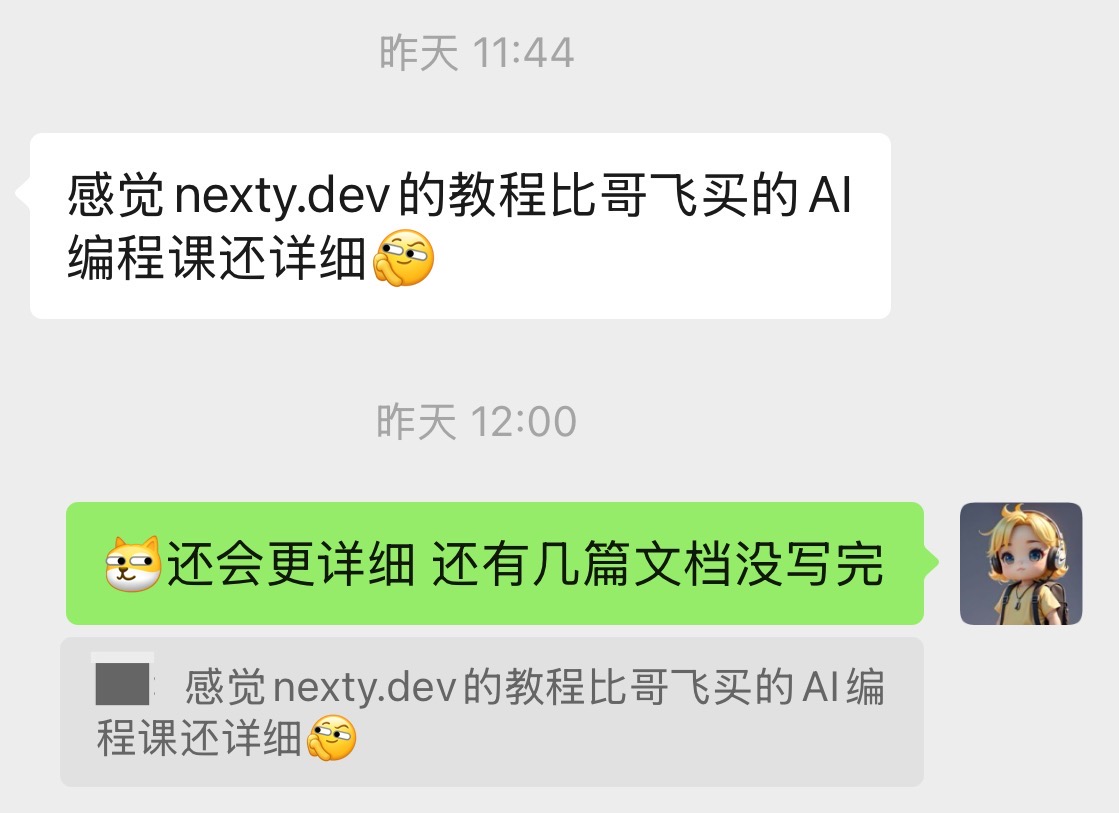The image size is (1119, 813).
Task: Open the blonde headphone girl avatar
Action: [1021, 563]
